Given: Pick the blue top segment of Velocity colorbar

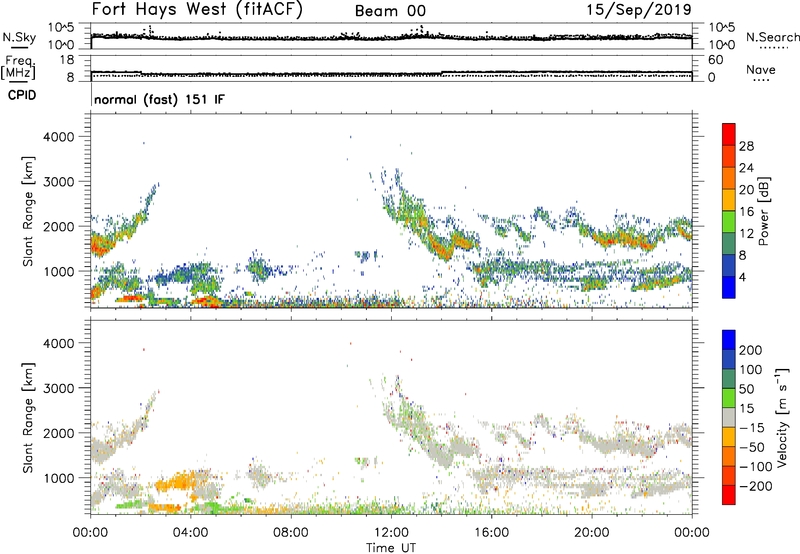Looking at the screenshot, I should (x=729, y=340).
